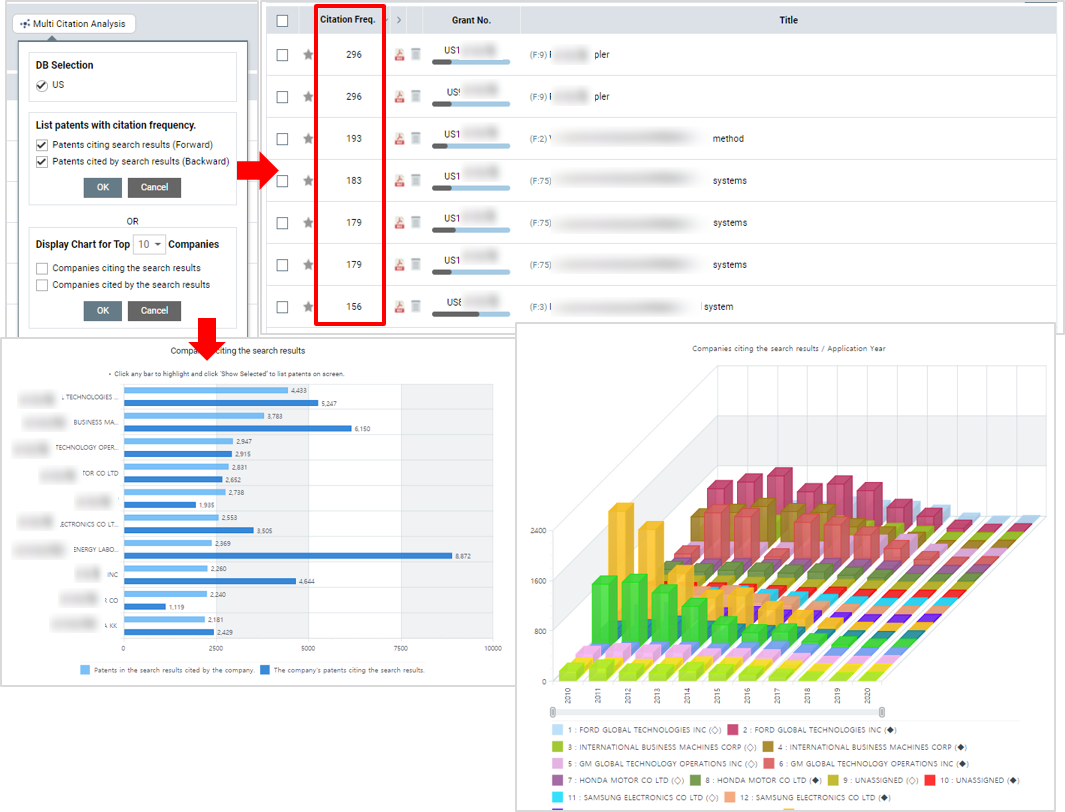Viewport: 1065px width, 812px height.
Task: Click the trash icon in the 183-citation row
Action: 415,181
